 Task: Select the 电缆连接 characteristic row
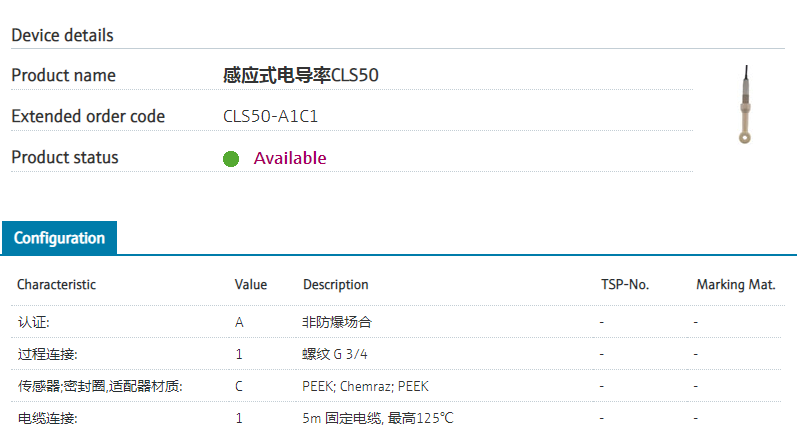click(x=47, y=418)
